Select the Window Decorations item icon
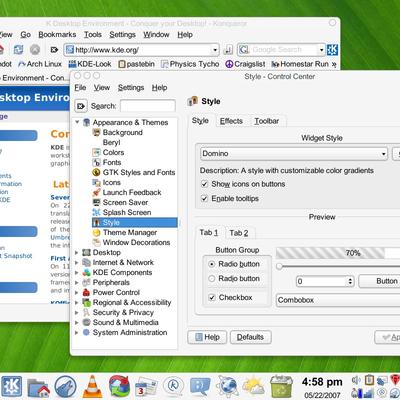 click(x=96, y=242)
